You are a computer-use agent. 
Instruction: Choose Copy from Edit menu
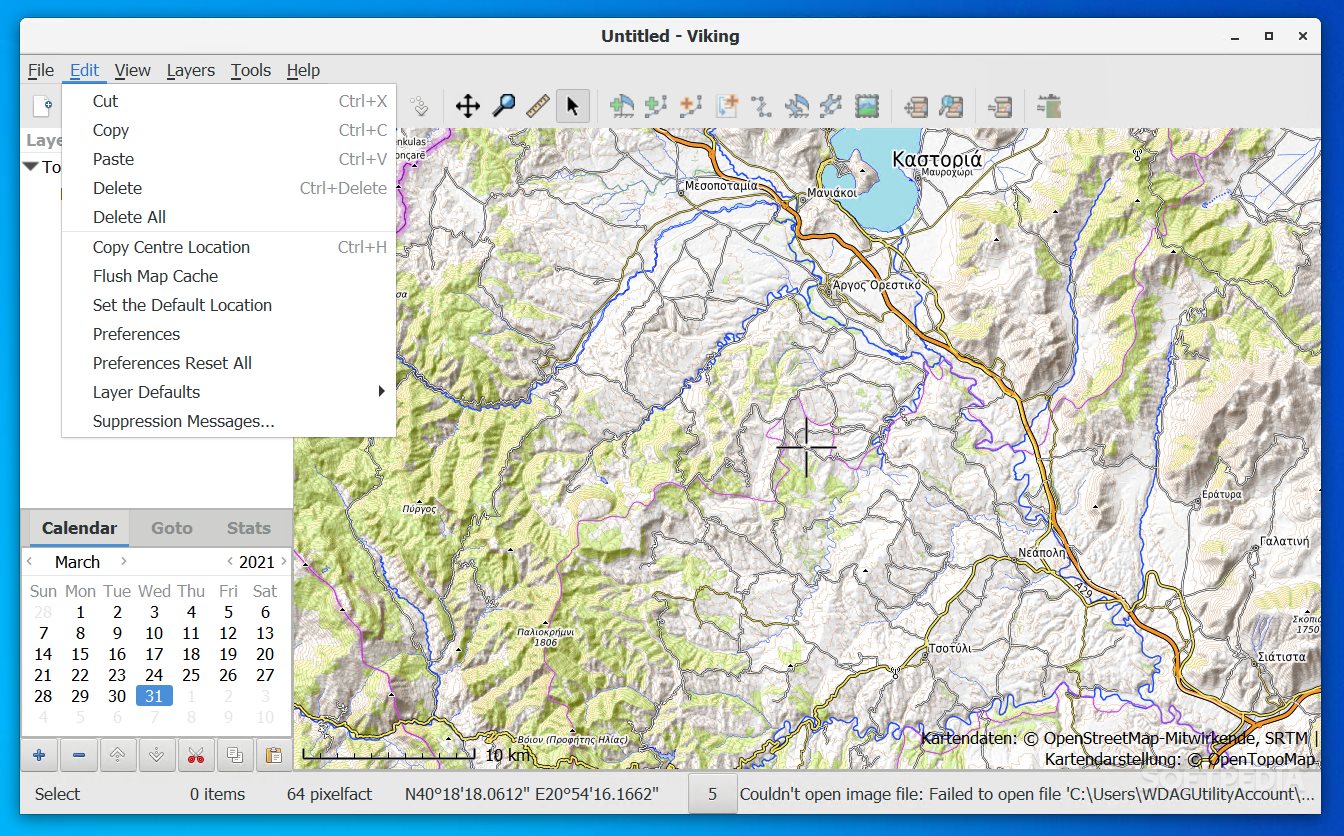click(229, 130)
